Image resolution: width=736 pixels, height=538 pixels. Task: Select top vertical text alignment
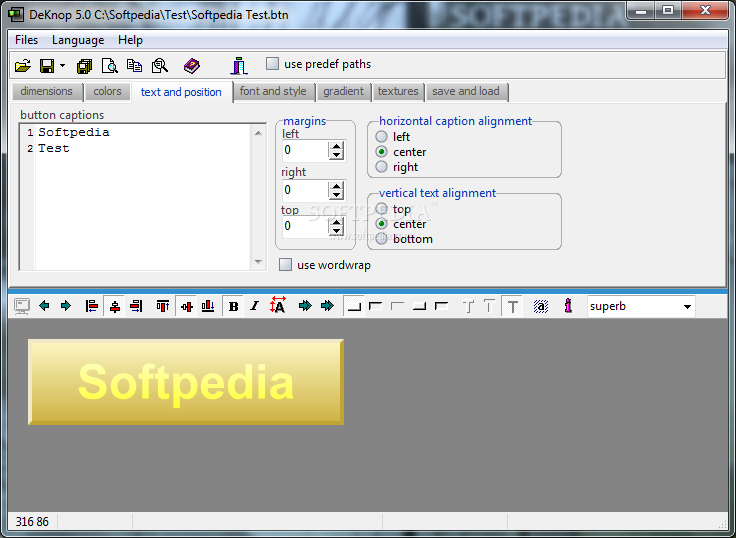coord(382,208)
